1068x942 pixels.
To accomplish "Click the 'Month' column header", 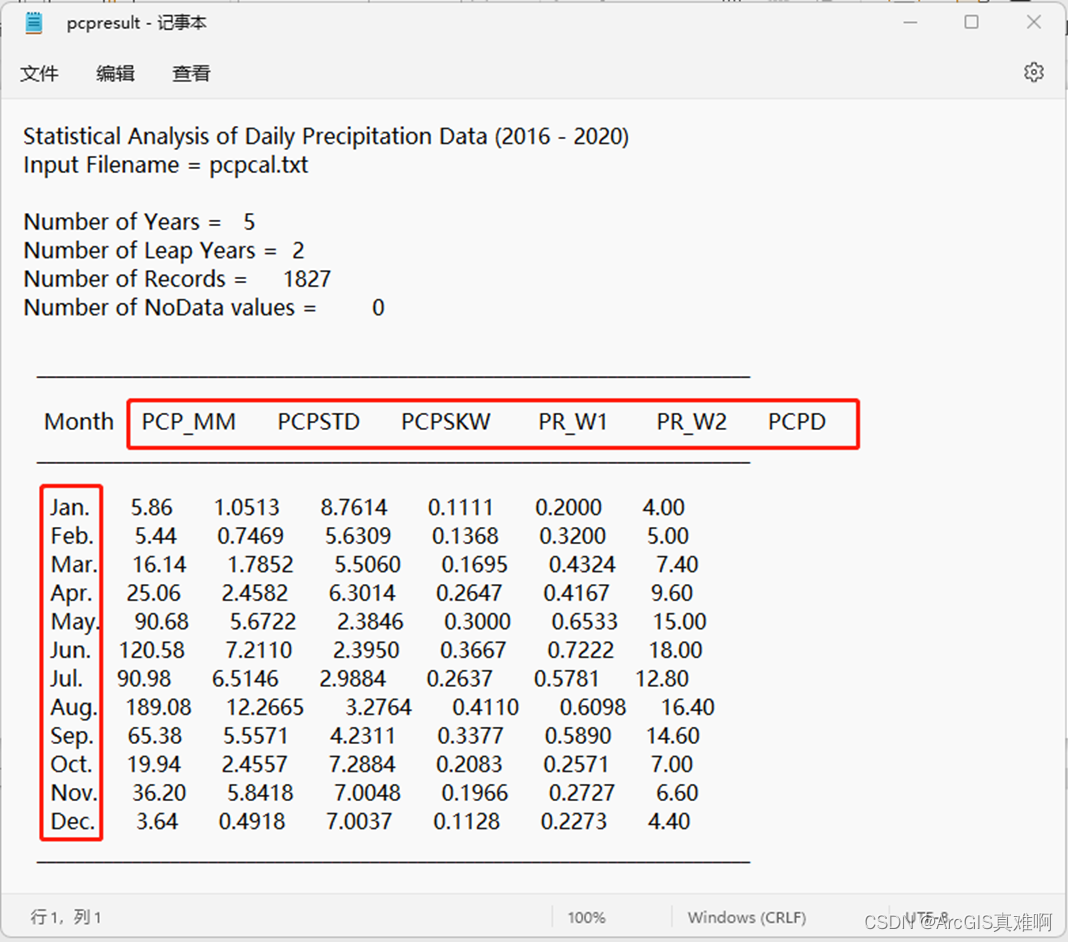I will [x=79, y=422].
